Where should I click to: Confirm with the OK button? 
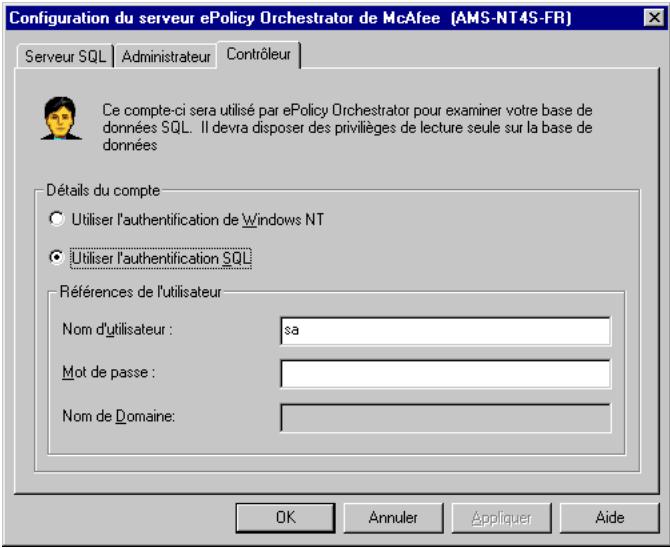pos(285,518)
